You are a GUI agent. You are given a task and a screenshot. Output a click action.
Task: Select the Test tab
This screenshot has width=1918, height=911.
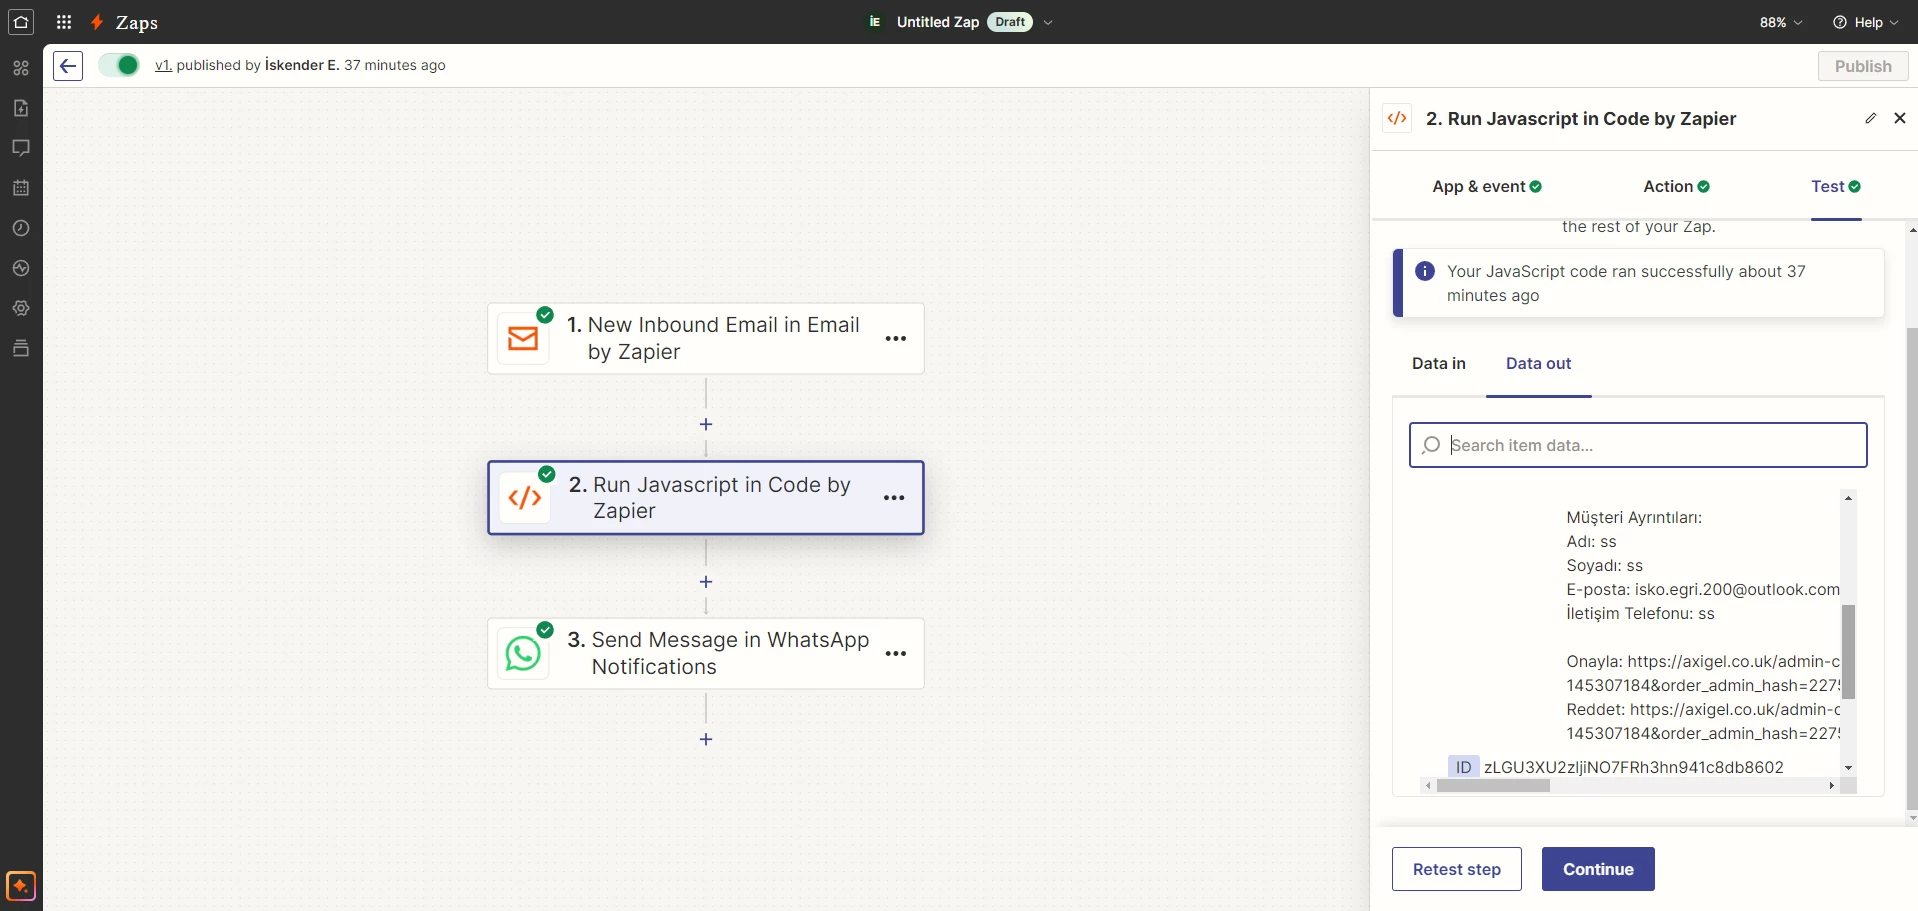(x=1836, y=187)
